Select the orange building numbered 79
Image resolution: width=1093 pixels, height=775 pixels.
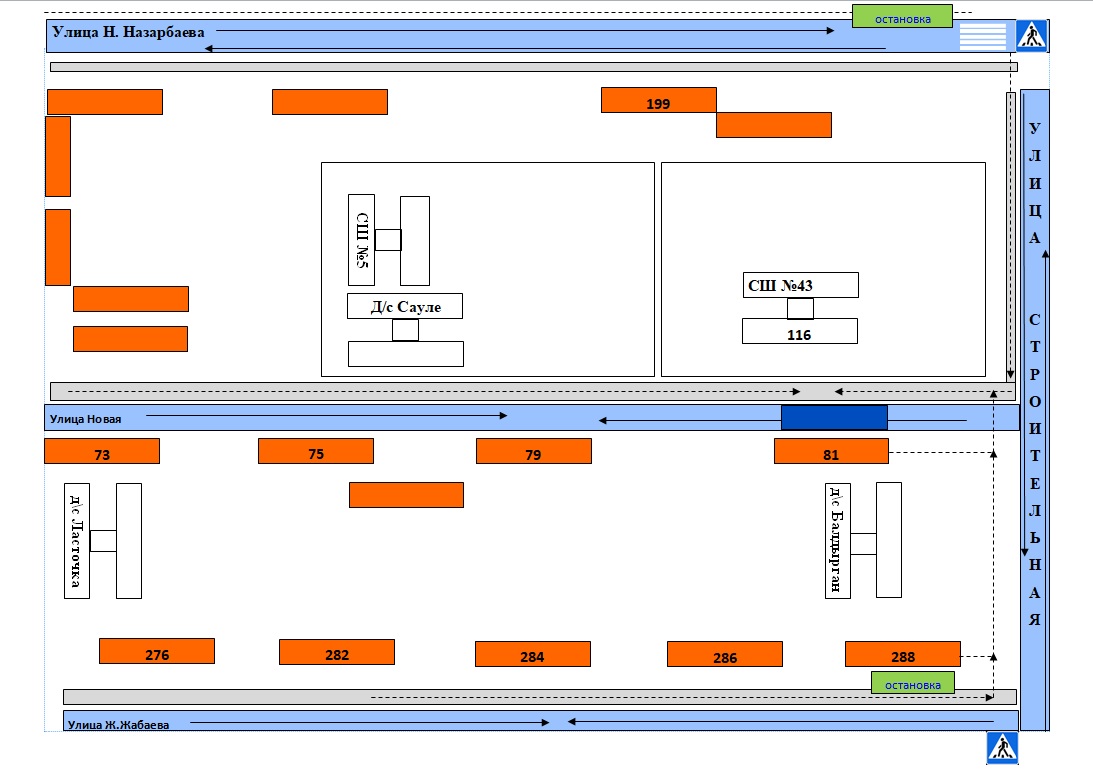pos(534,451)
